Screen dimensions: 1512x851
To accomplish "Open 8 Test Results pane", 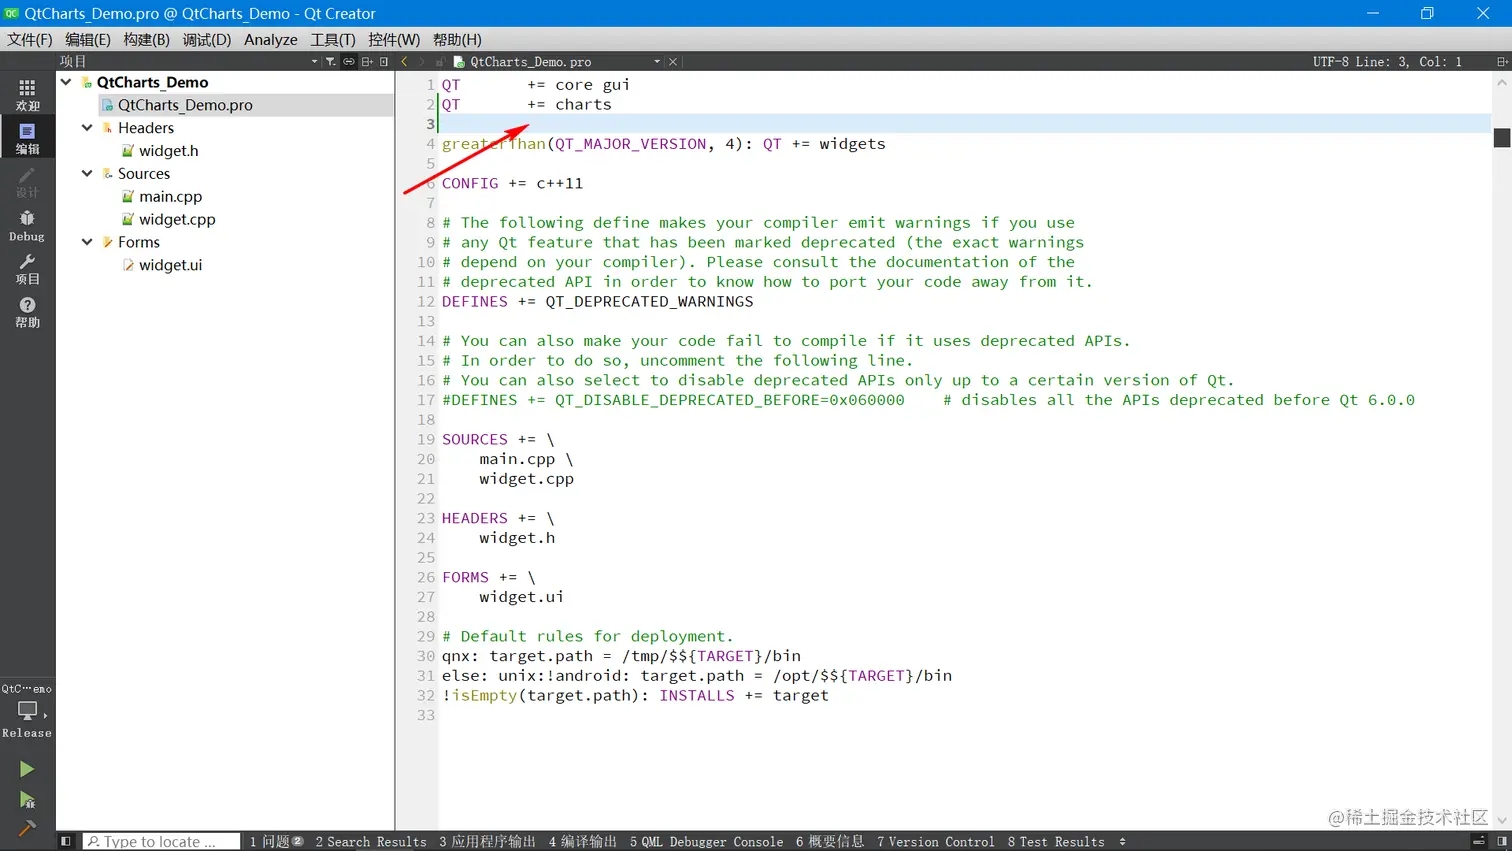I will 1056,841.
